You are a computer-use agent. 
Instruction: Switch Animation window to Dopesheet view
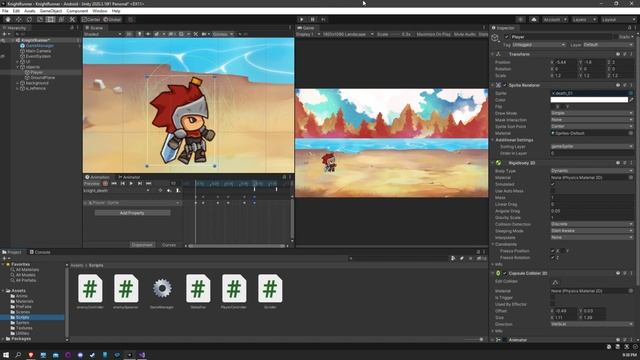point(142,245)
